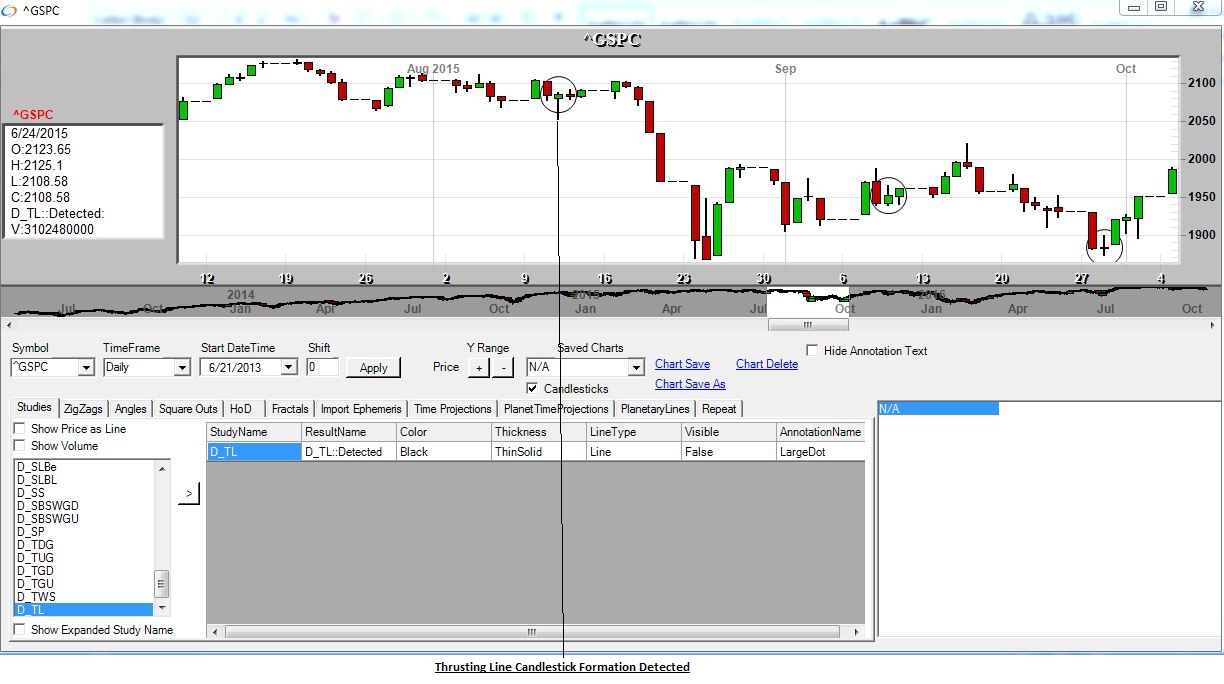The width and height of the screenshot is (1224, 684).
Task: Click the Y Range minus button
Action: tap(502, 367)
